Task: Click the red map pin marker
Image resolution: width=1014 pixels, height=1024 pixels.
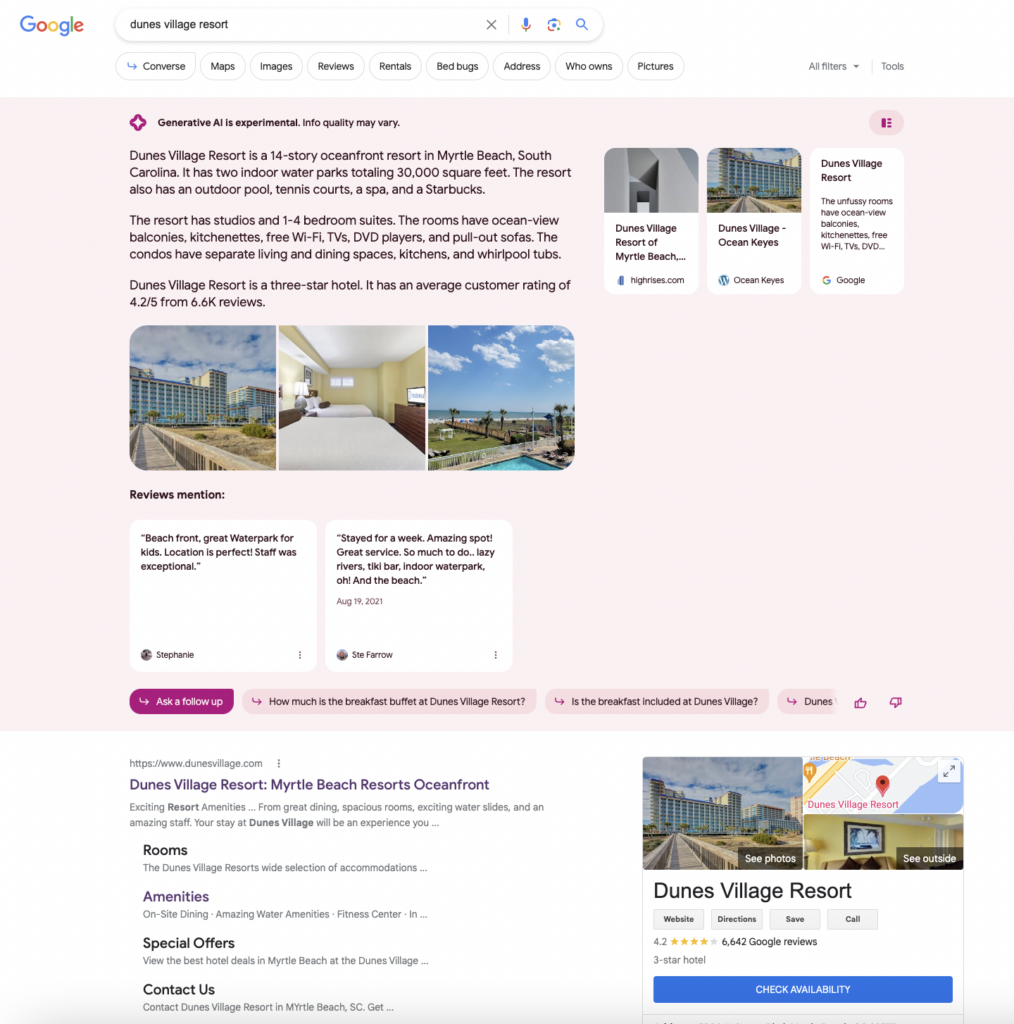Action: 882,784
